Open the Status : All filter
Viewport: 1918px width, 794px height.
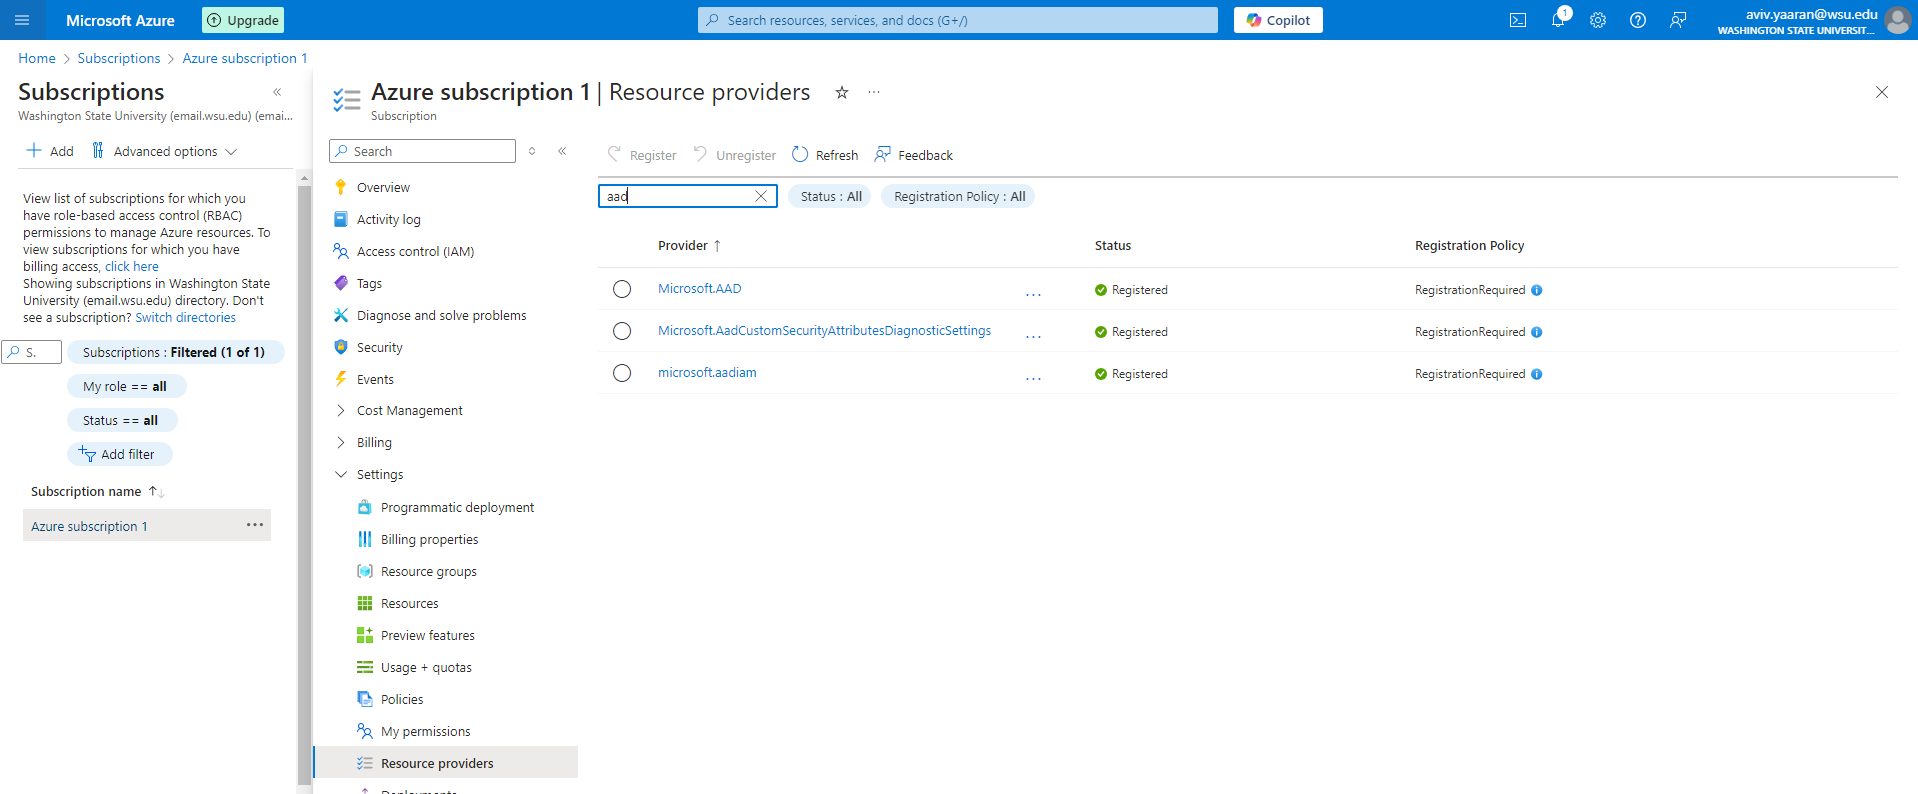point(830,196)
